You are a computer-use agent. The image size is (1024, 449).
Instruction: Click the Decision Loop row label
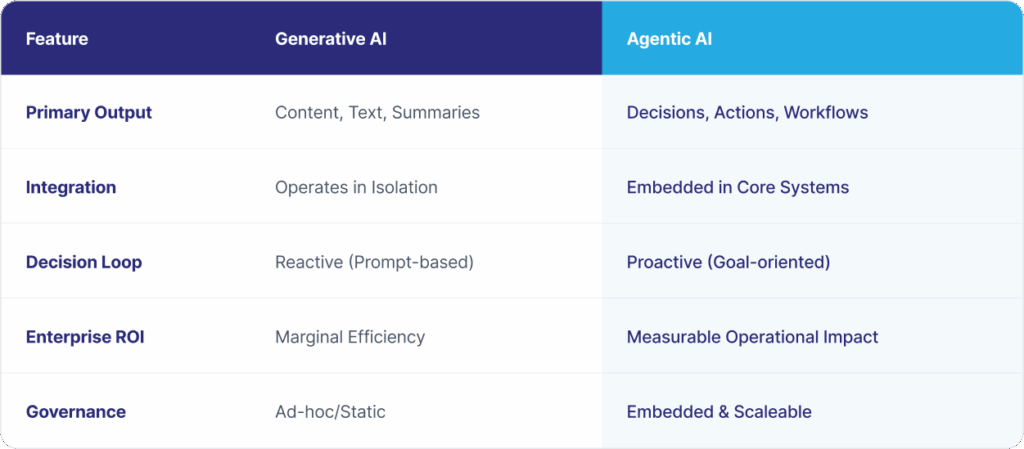(x=84, y=262)
